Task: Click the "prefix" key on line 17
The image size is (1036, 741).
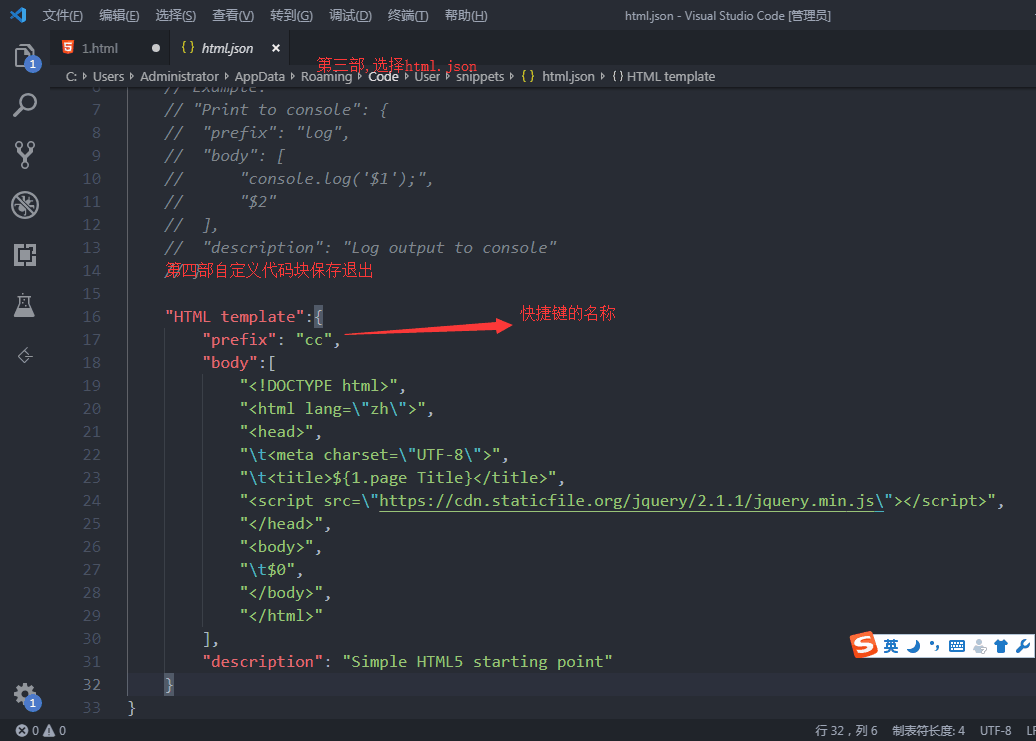Action: (239, 340)
